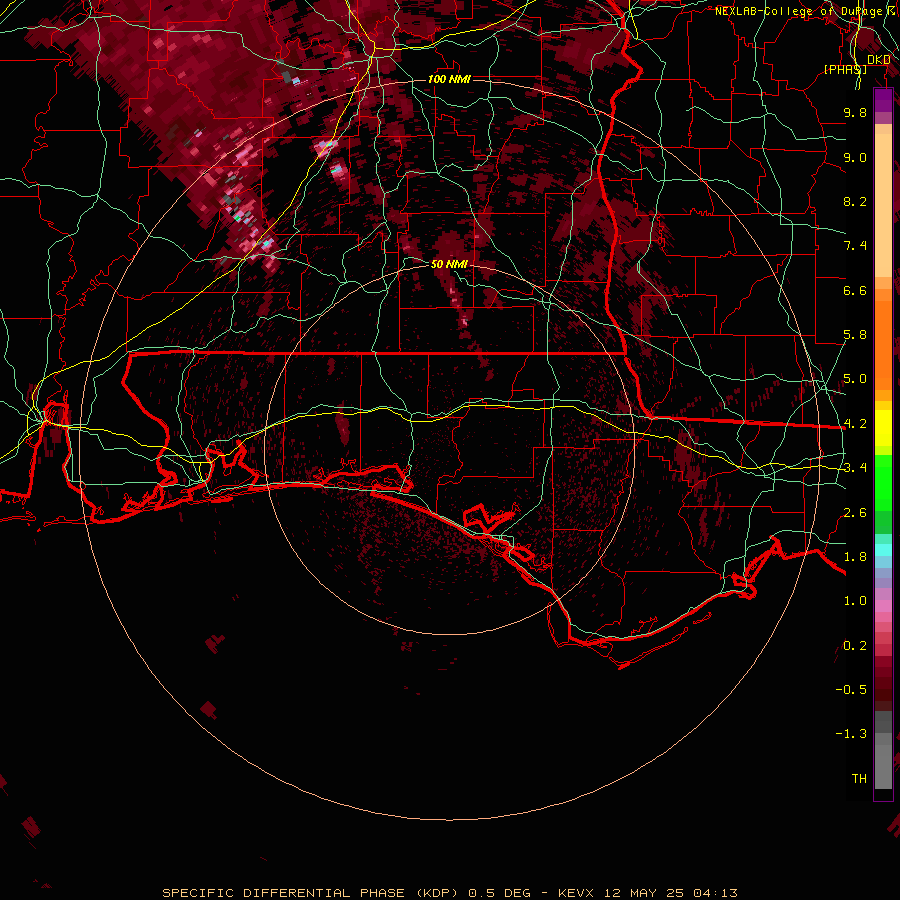Click the light peach segment of the color bar
The width and height of the screenshot is (900, 900).
883,205
